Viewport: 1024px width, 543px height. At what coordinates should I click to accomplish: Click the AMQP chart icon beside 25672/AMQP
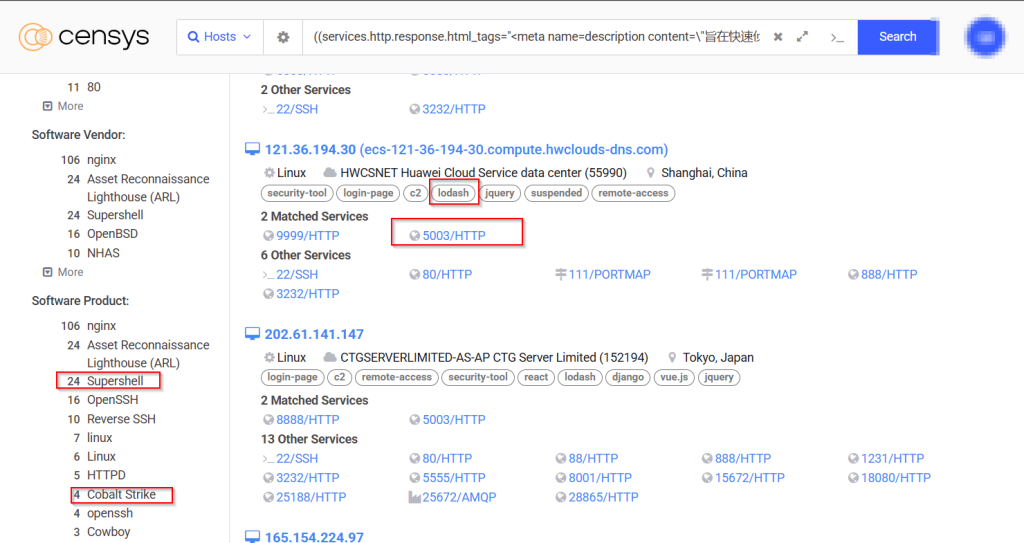(414, 497)
